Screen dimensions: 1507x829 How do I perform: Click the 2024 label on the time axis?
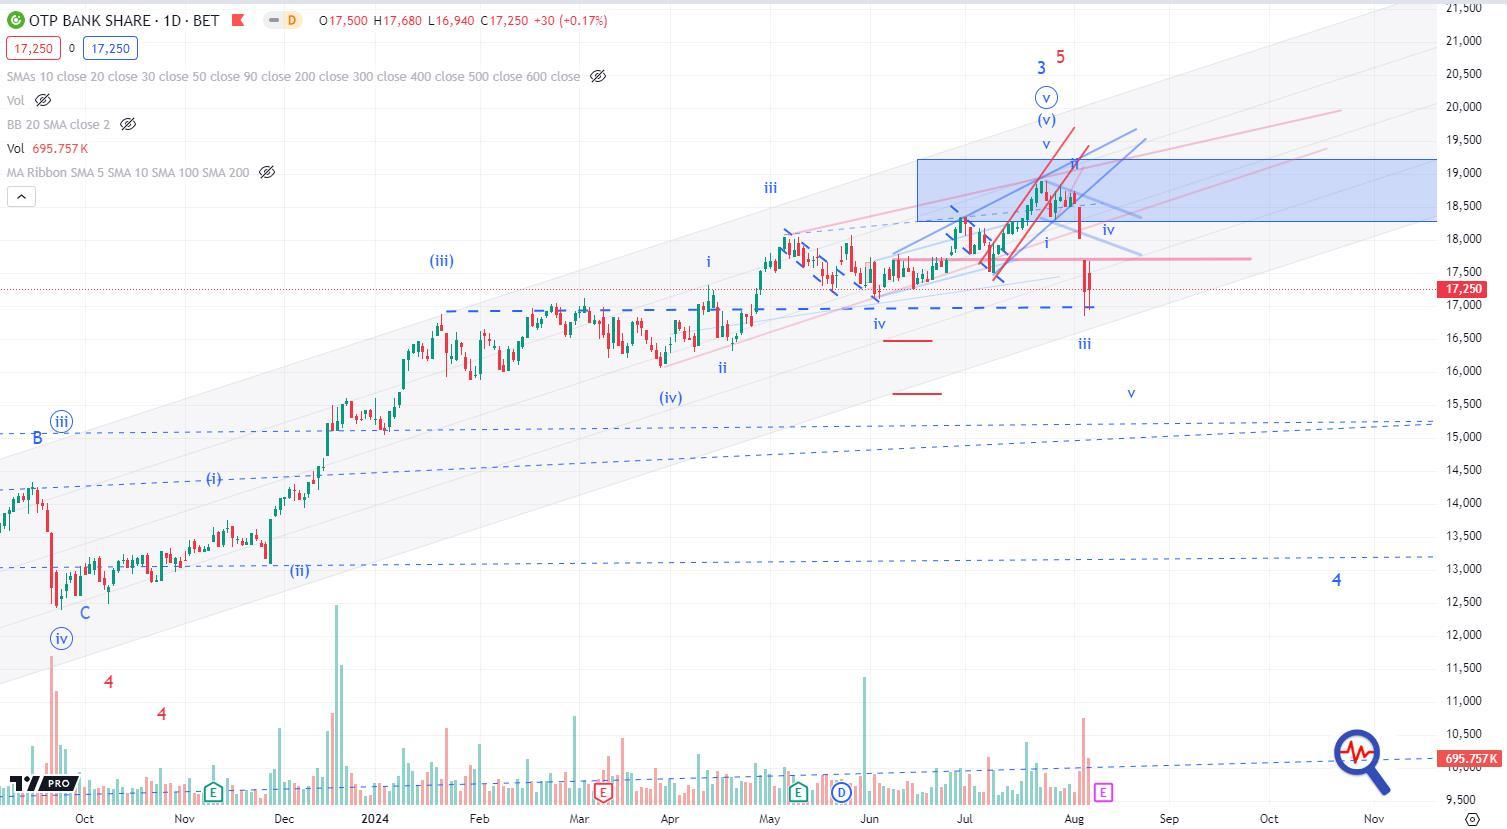(375, 818)
